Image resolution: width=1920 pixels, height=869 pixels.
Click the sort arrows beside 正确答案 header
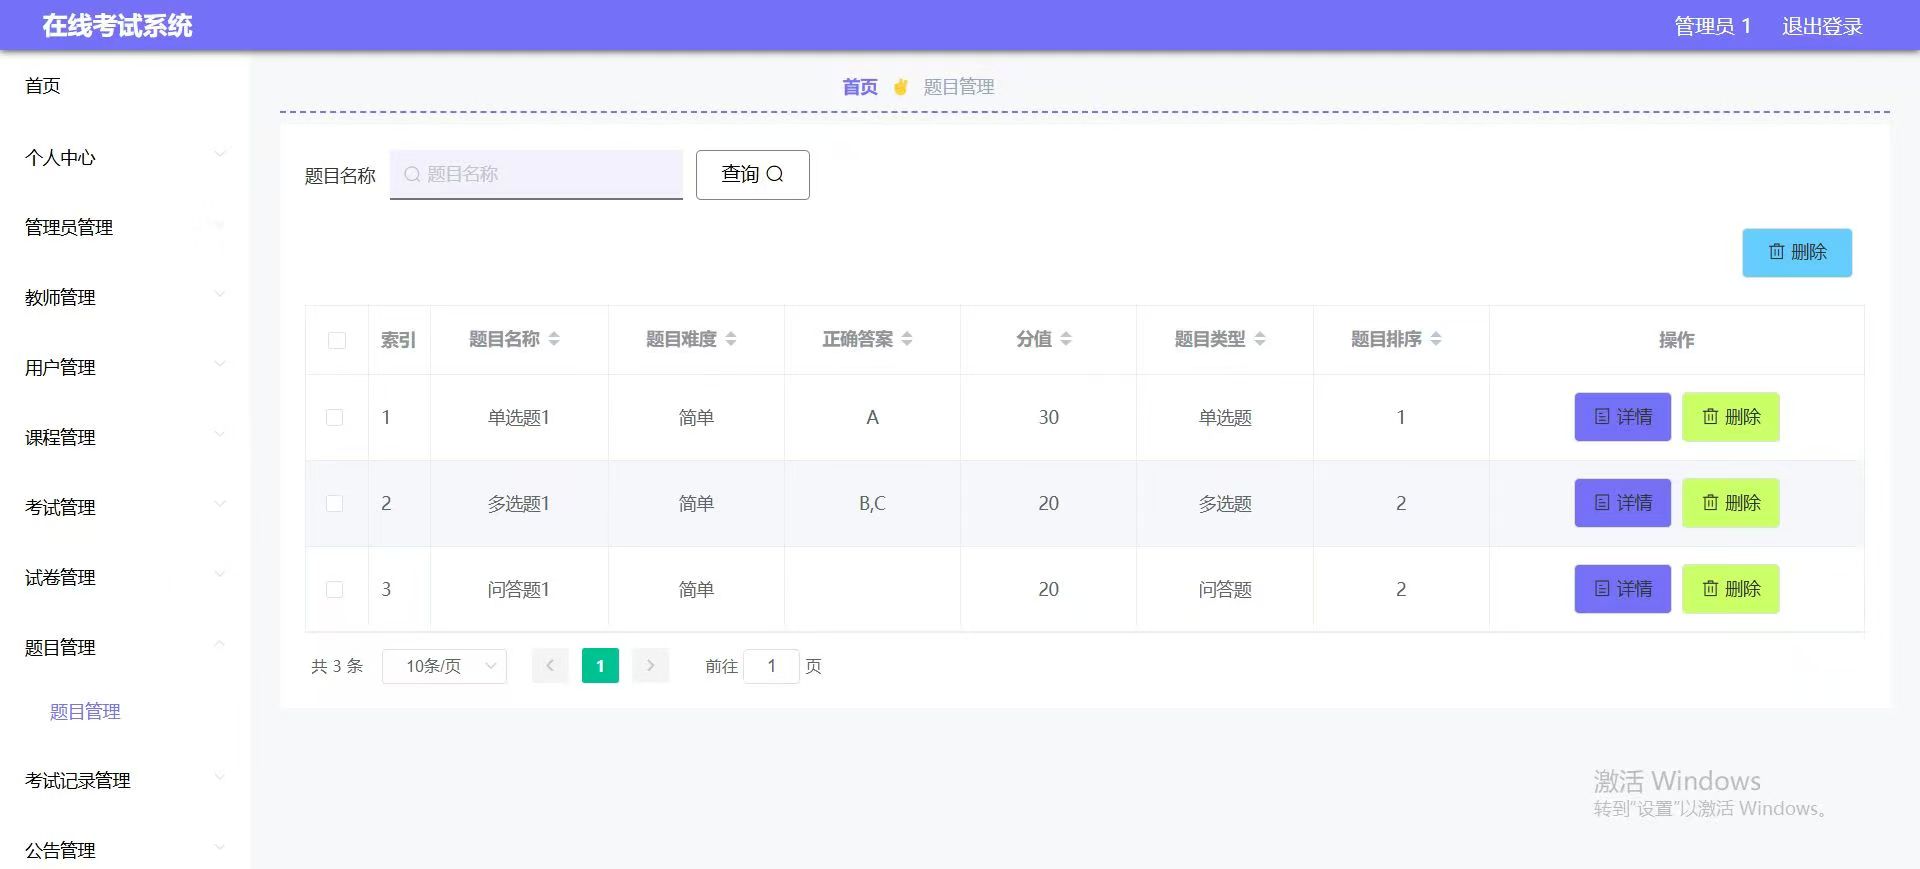(907, 339)
